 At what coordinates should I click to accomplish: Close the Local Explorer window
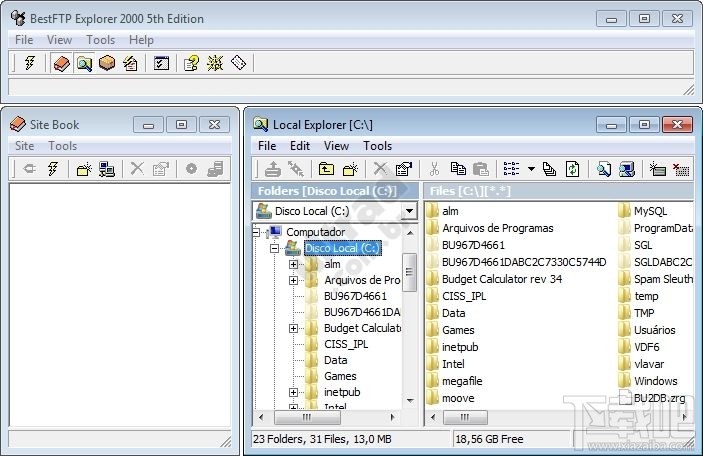(x=677, y=124)
